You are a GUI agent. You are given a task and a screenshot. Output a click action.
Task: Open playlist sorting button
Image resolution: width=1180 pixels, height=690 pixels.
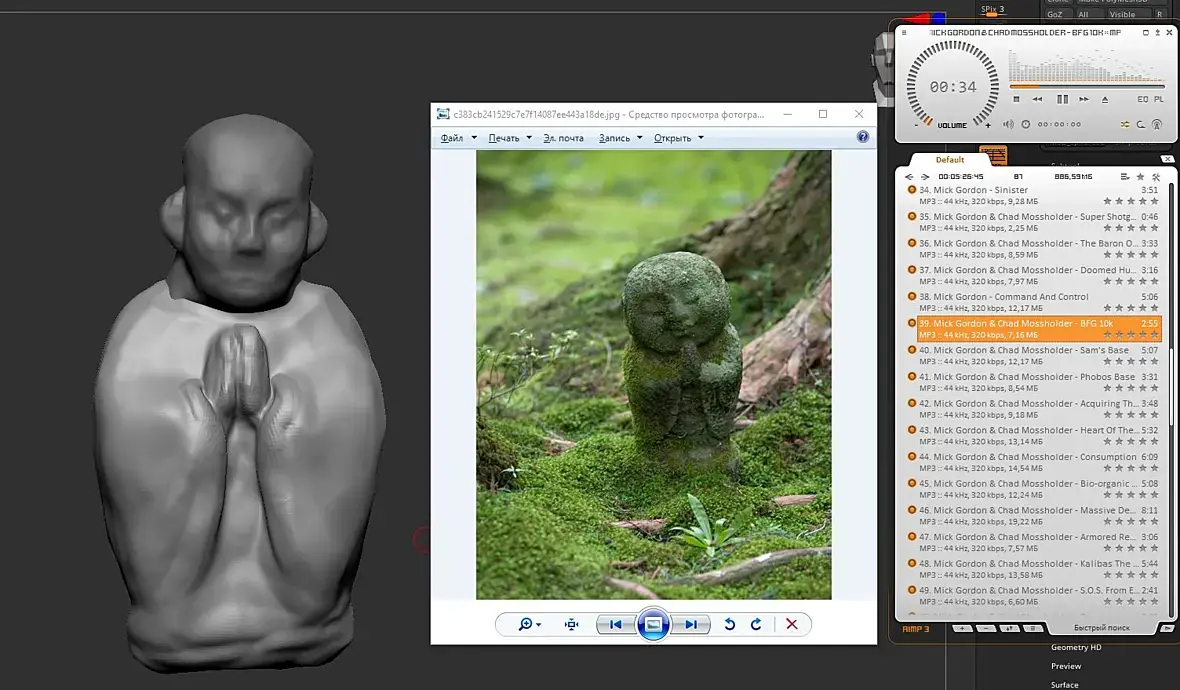(x=1010, y=628)
